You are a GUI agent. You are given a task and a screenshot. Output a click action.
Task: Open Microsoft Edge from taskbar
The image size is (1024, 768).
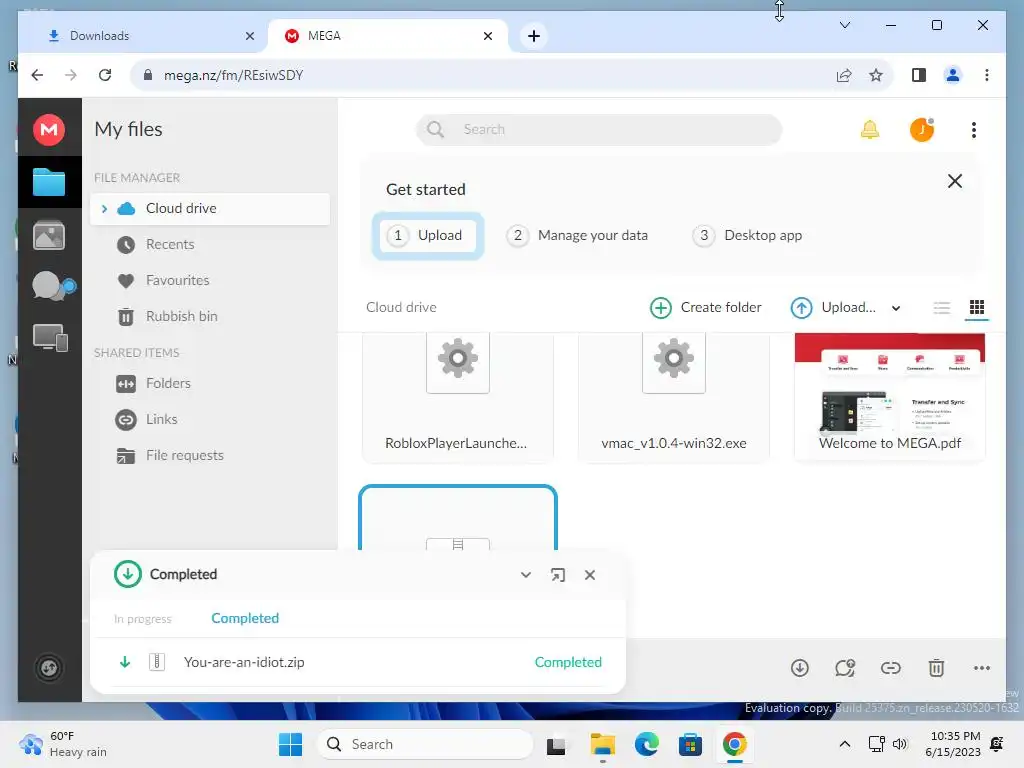point(647,744)
